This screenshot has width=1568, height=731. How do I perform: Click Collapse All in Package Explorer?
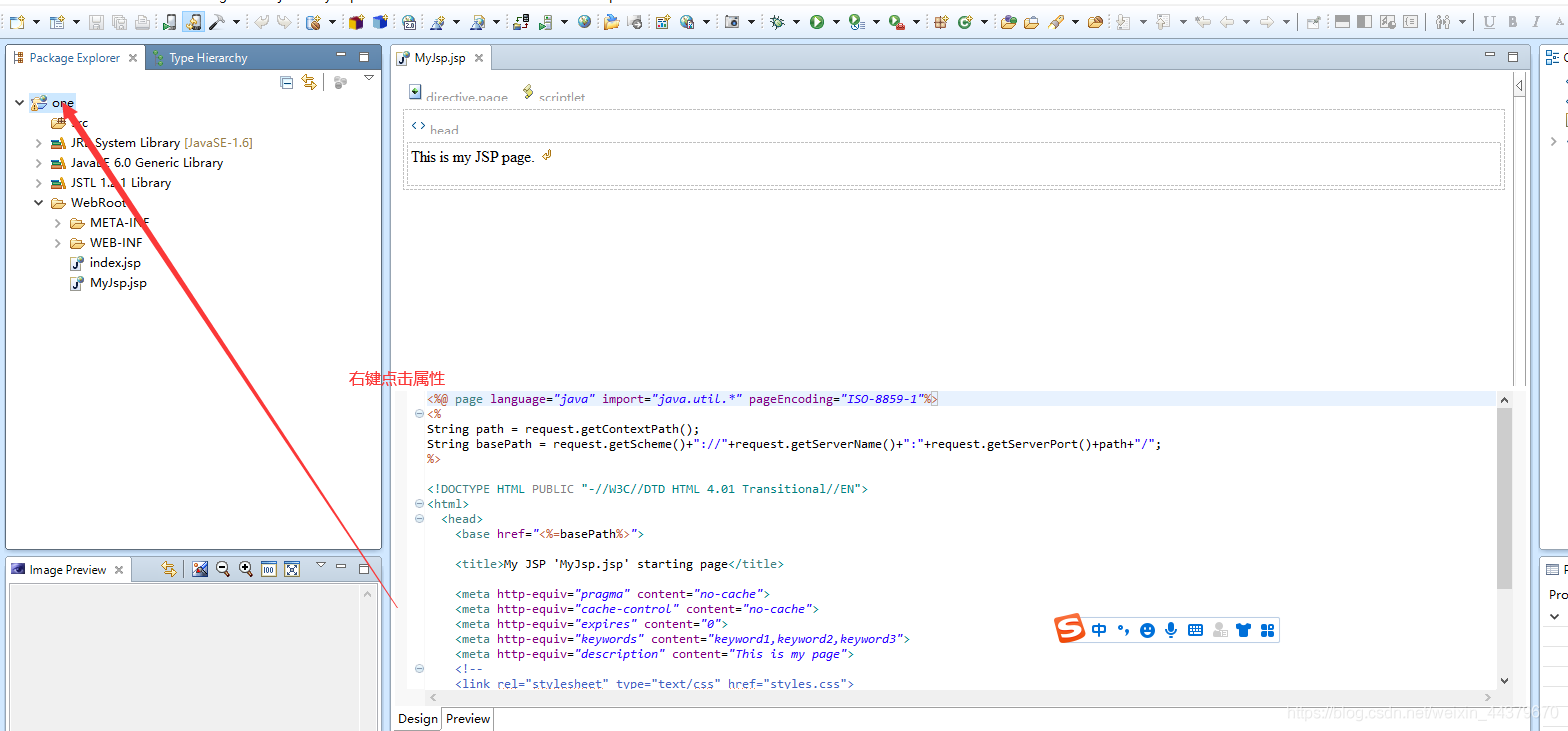(x=287, y=82)
